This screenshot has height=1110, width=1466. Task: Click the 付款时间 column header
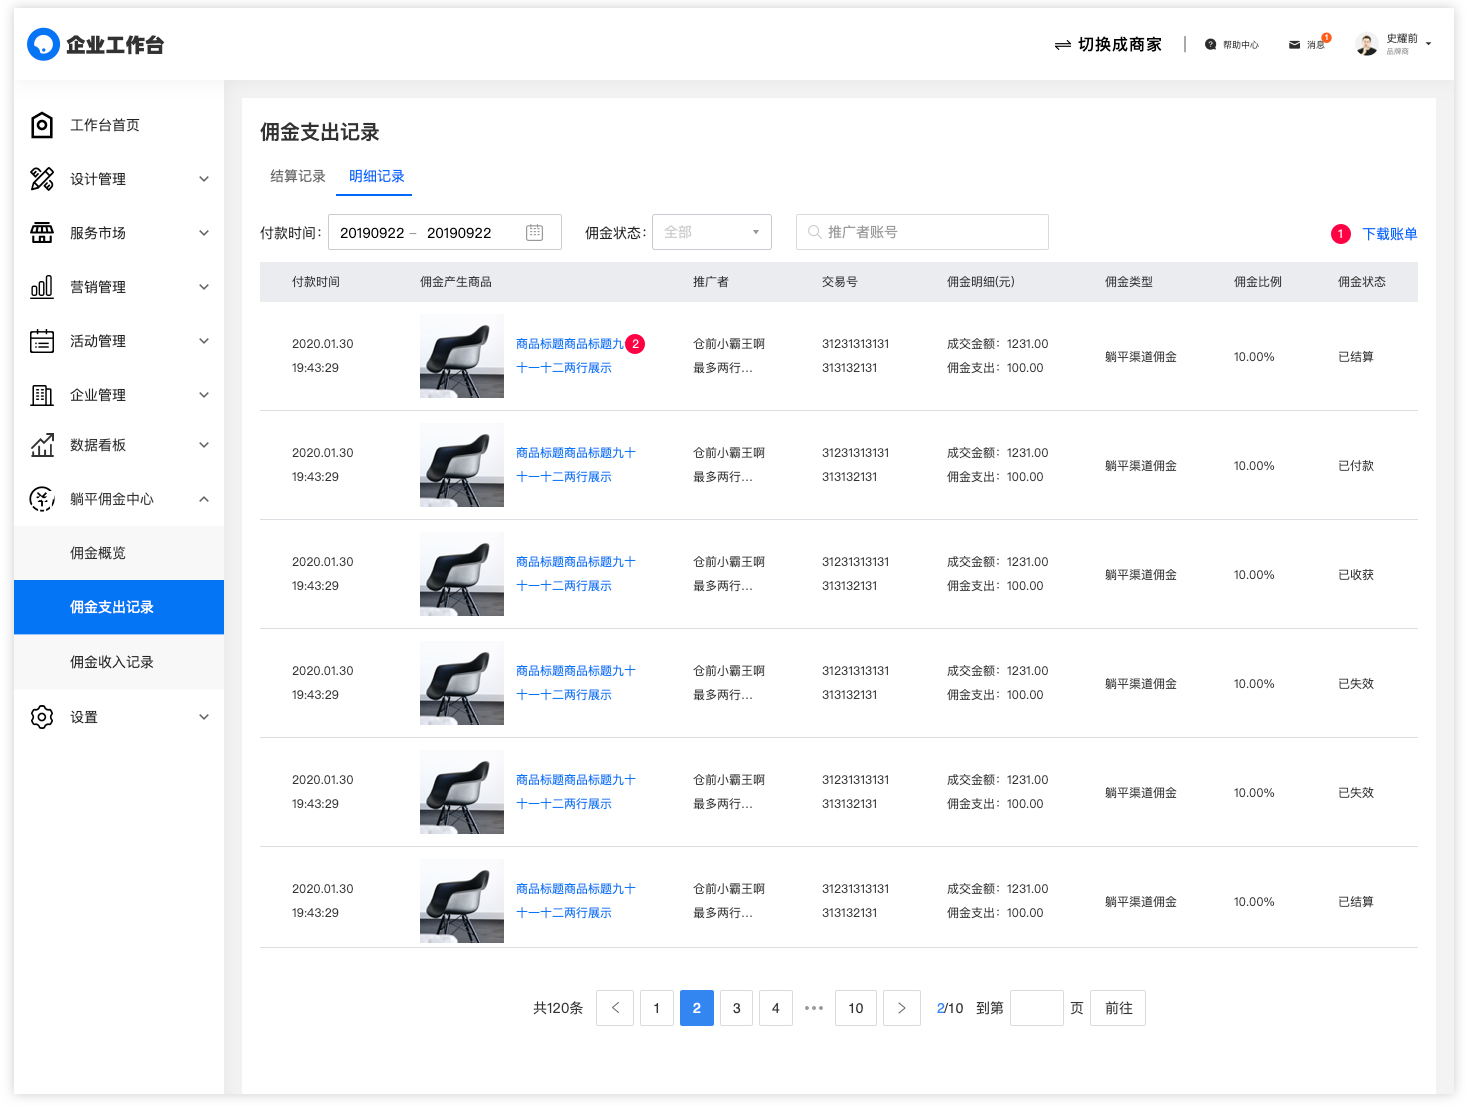316,282
